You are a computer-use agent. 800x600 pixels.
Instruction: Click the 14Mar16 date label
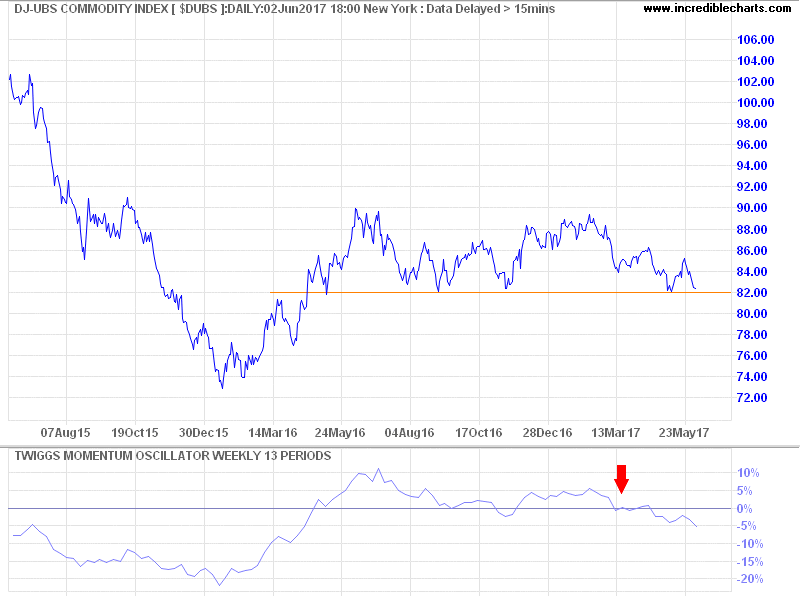272,433
